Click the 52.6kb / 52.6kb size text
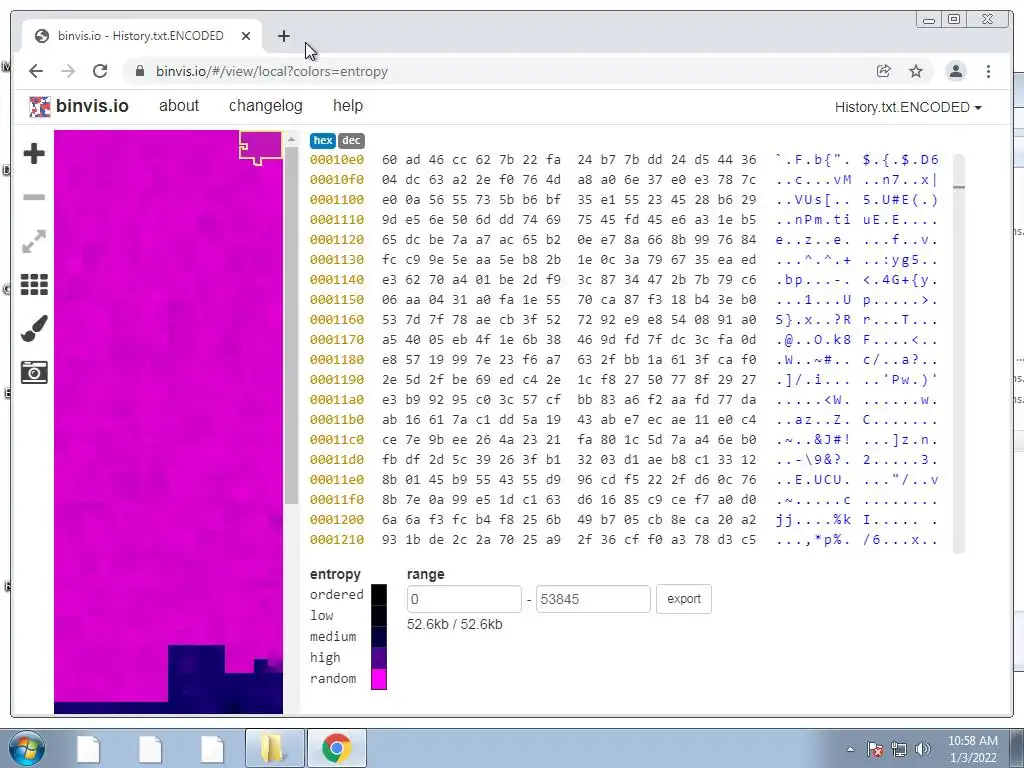 (x=455, y=624)
